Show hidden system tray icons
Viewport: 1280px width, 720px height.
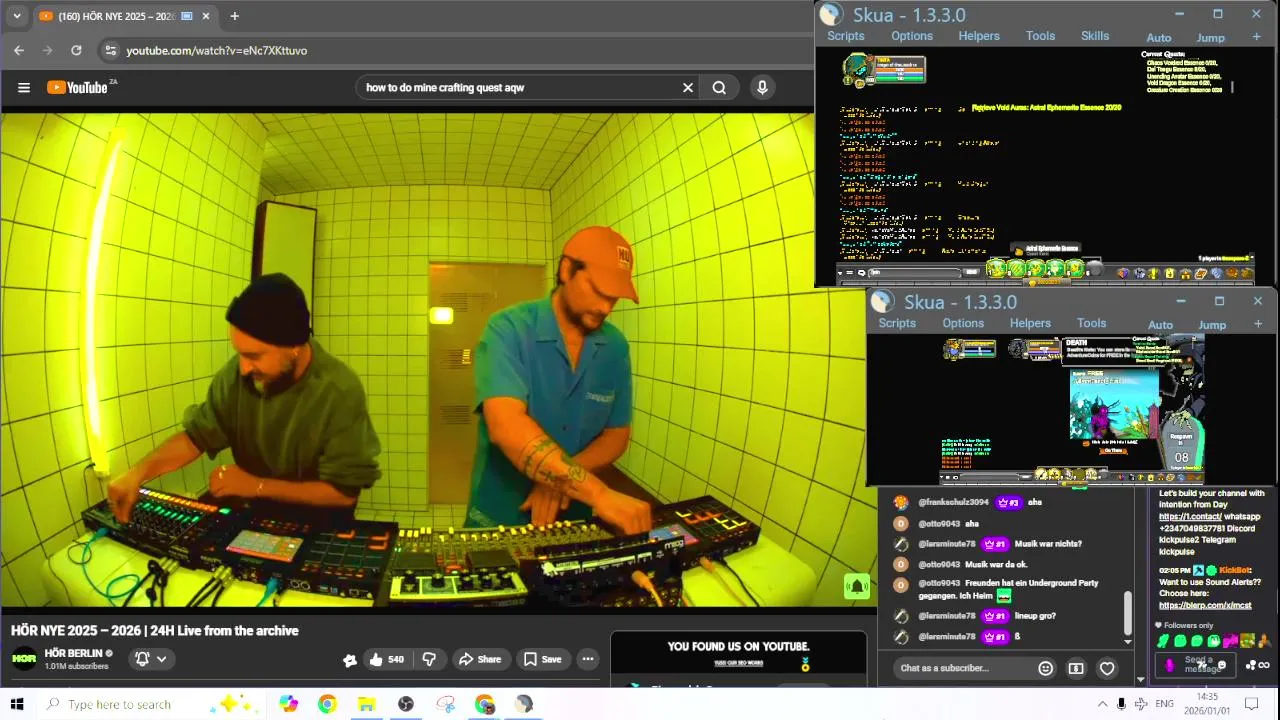pyautogui.click(x=1102, y=704)
